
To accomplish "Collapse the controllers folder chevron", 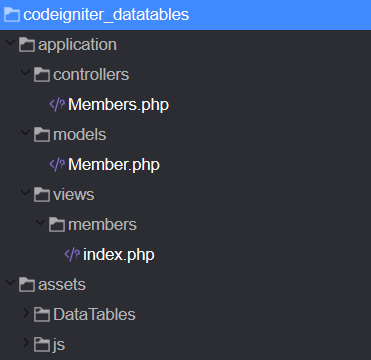I will pyautogui.click(x=26, y=73).
